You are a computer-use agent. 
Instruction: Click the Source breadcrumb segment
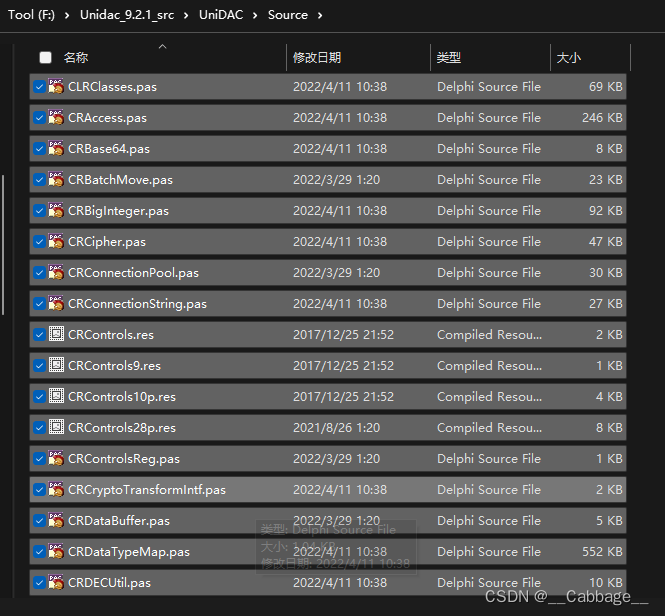click(x=288, y=15)
